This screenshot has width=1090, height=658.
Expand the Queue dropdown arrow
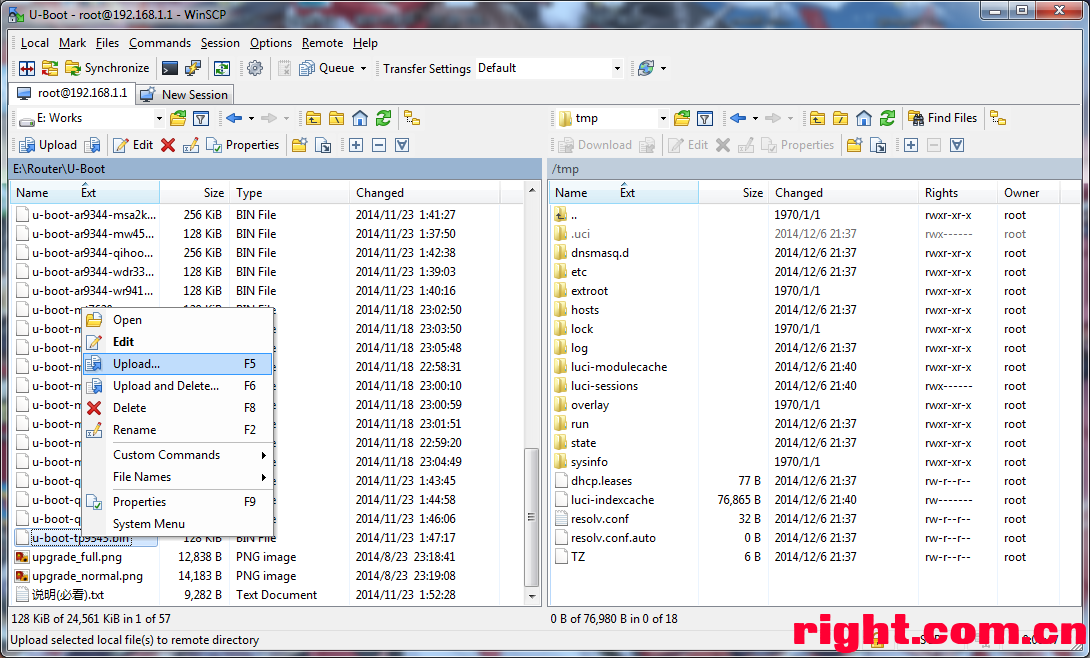tap(363, 68)
